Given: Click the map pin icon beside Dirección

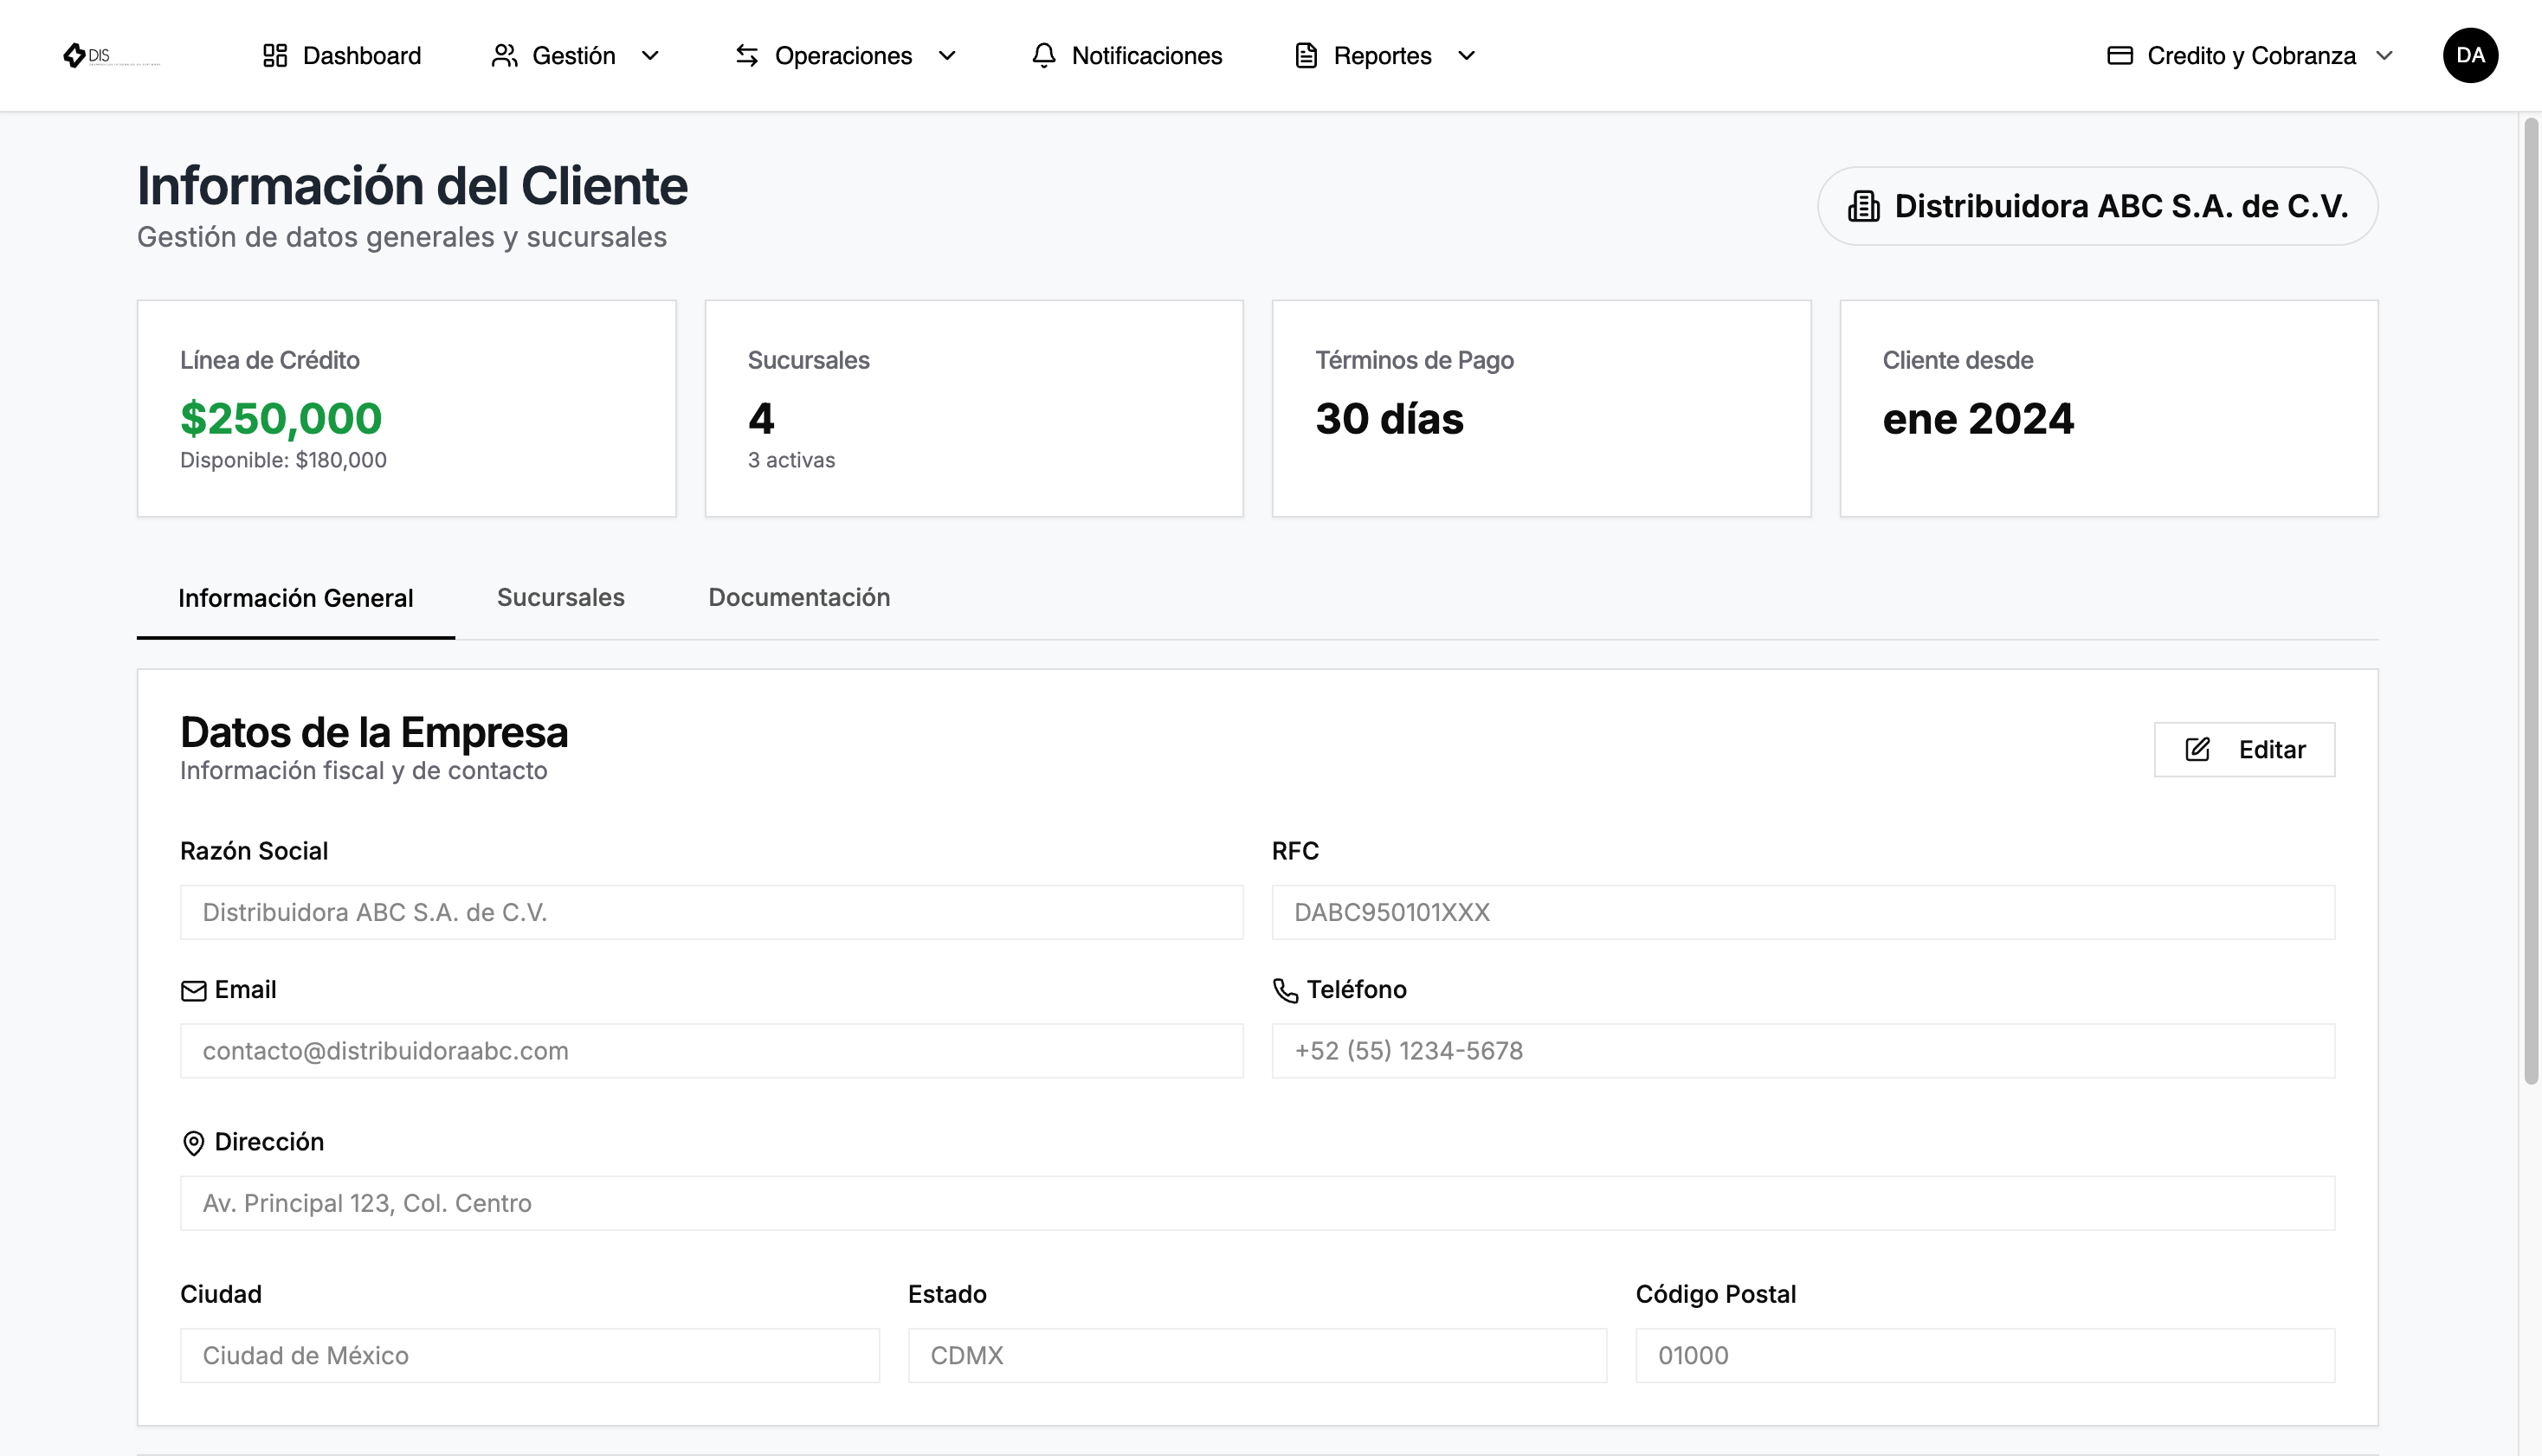Looking at the screenshot, I should (x=193, y=1142).
